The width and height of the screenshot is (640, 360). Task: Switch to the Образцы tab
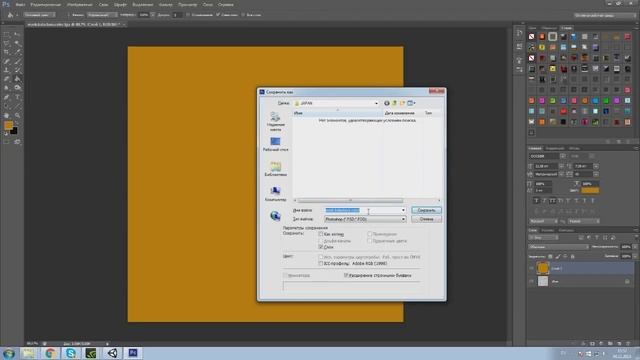[x=549, y=28]
